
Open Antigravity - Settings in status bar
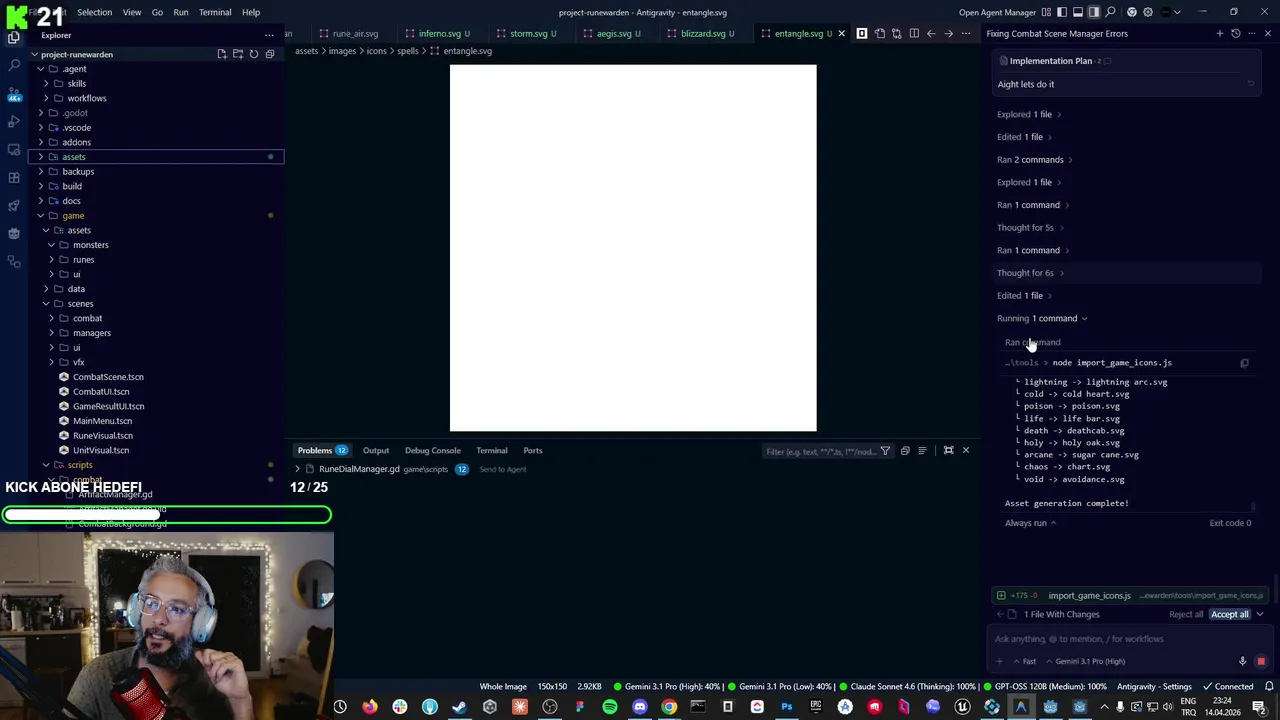(1154, 686)
